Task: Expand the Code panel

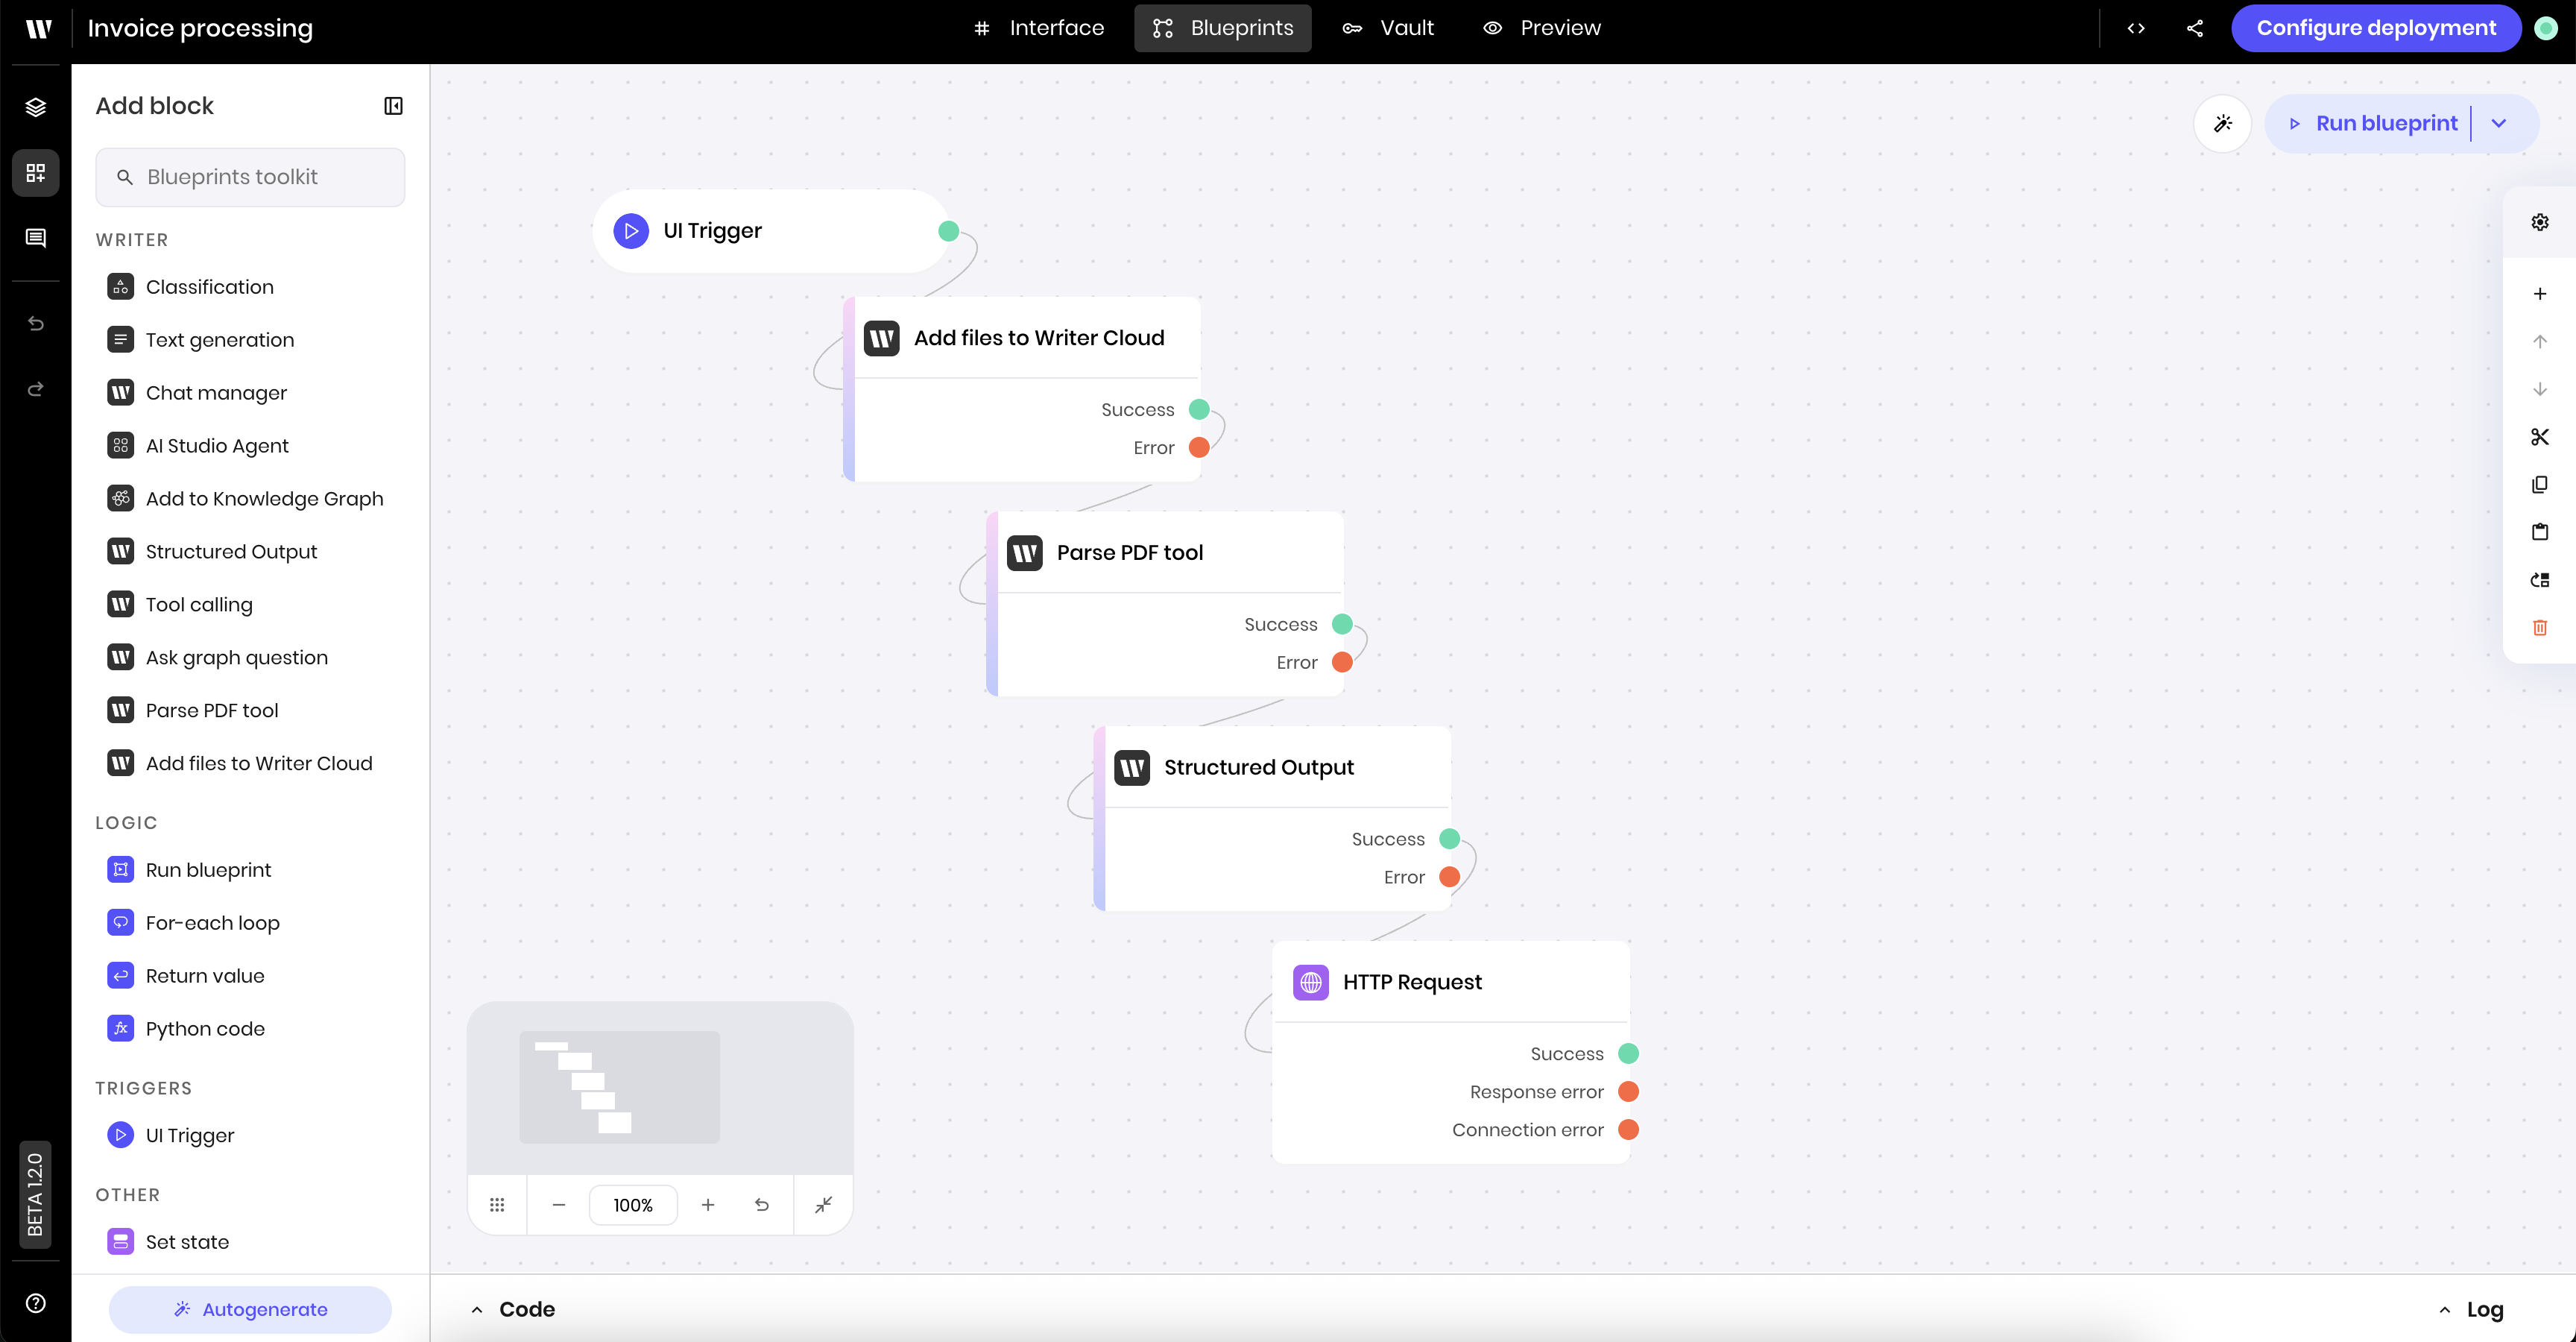Action: [513, 1309]
